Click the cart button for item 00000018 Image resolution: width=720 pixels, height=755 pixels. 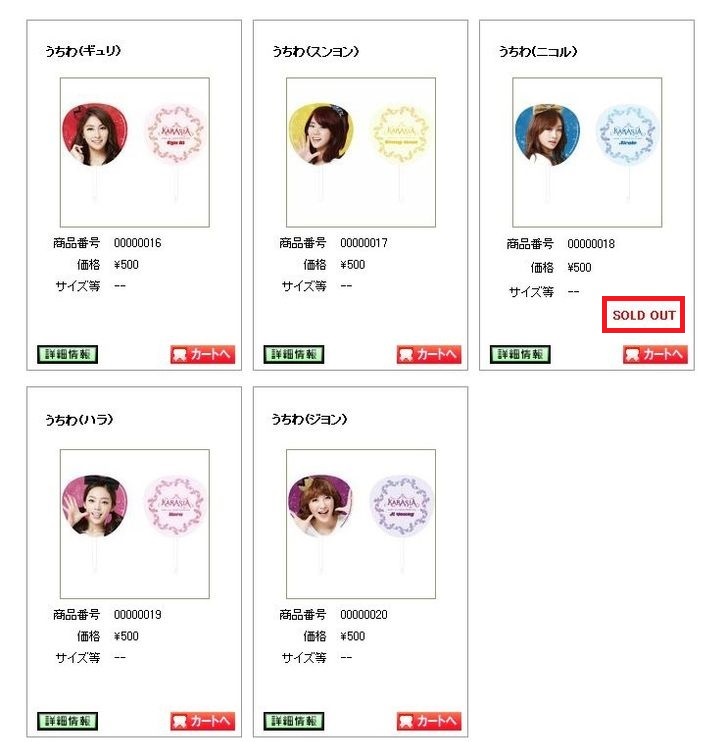(x=655, y=355)
